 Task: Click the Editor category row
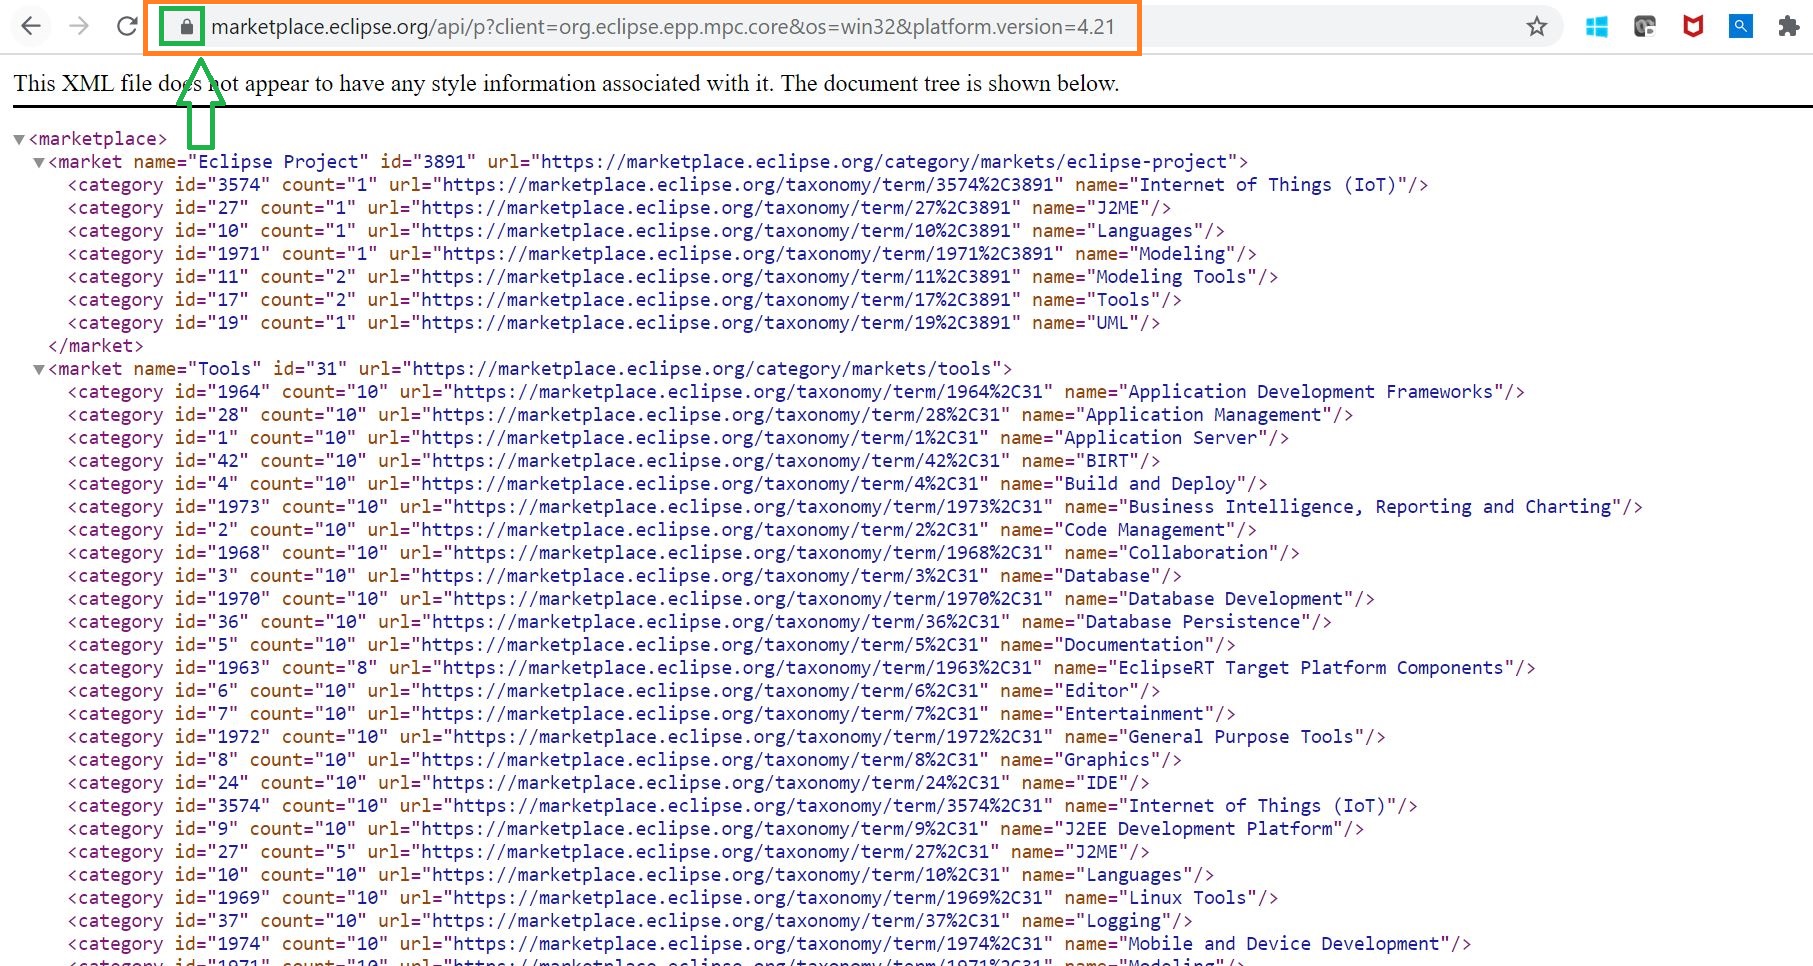[x=614, y=691]
